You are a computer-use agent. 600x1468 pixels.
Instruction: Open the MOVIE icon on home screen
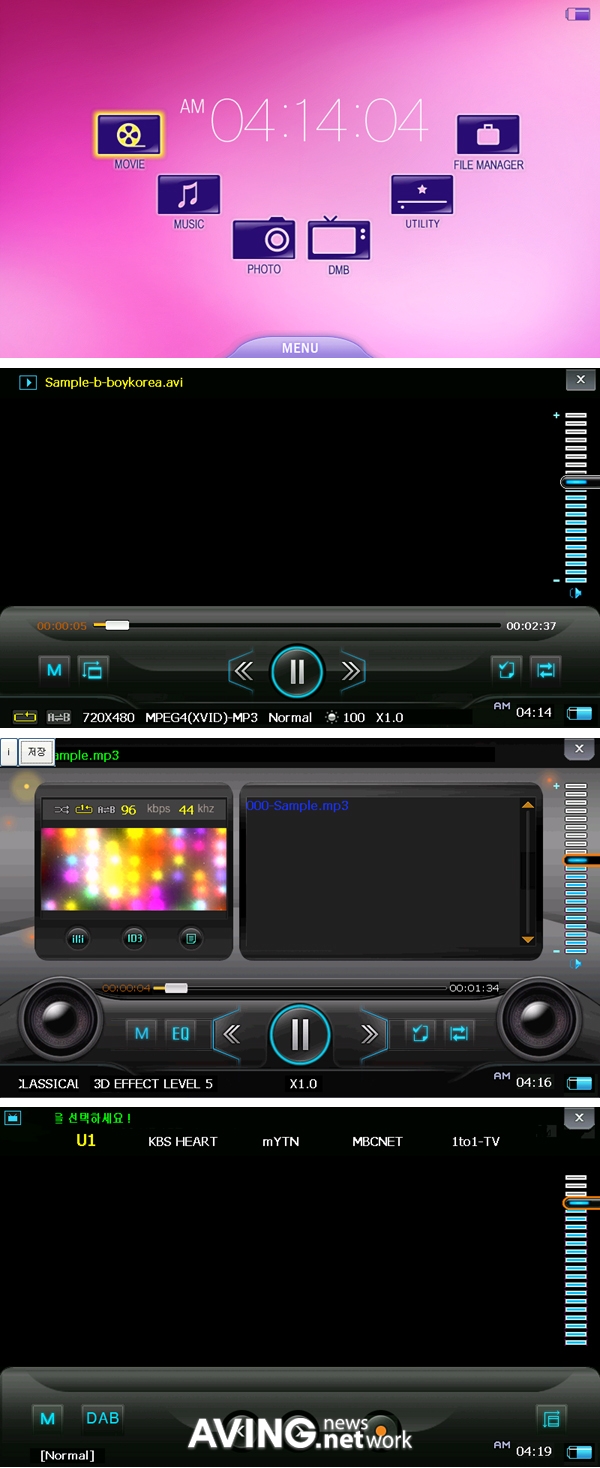coord(129,135)
